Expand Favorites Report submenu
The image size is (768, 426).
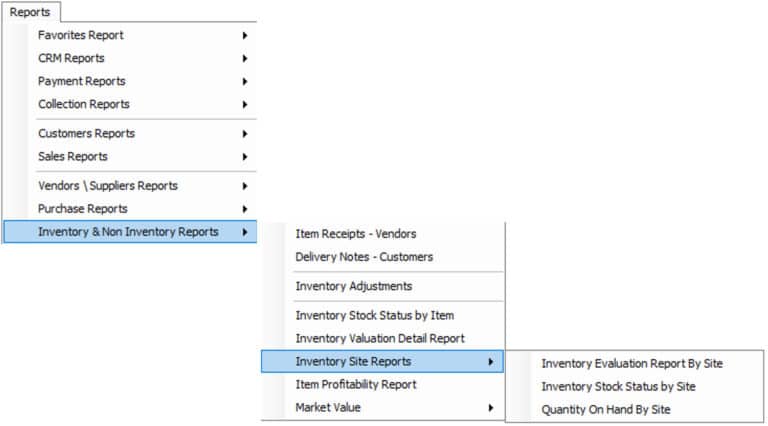pyautogui.click(x=81, y=35)
